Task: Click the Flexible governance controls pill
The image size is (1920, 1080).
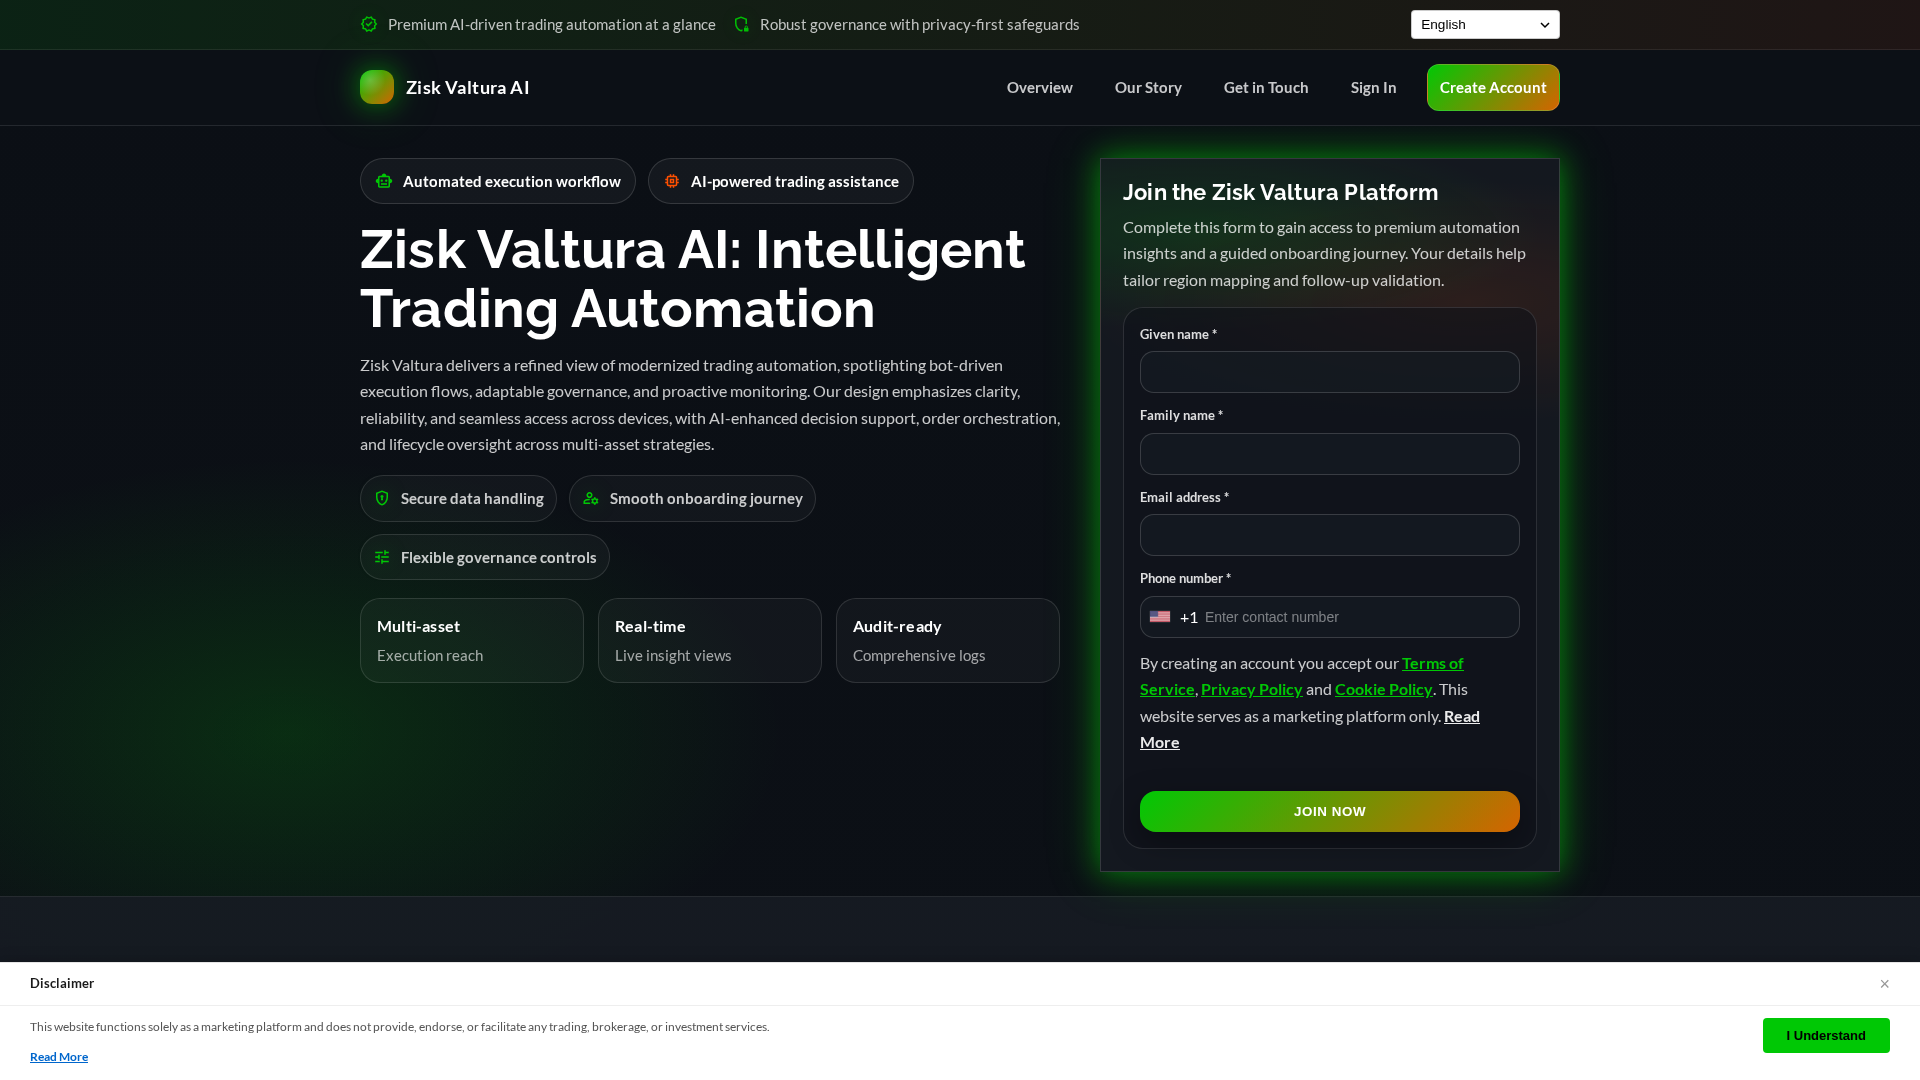Action: (485, 557)
